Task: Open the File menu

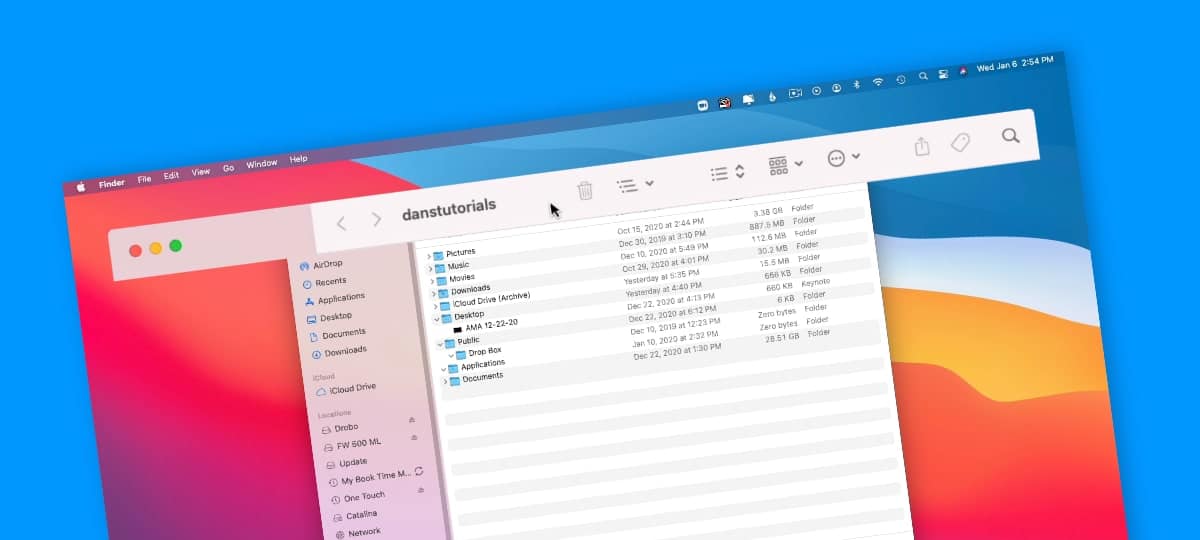Action: pyautogui.click(x=144, y=179)
